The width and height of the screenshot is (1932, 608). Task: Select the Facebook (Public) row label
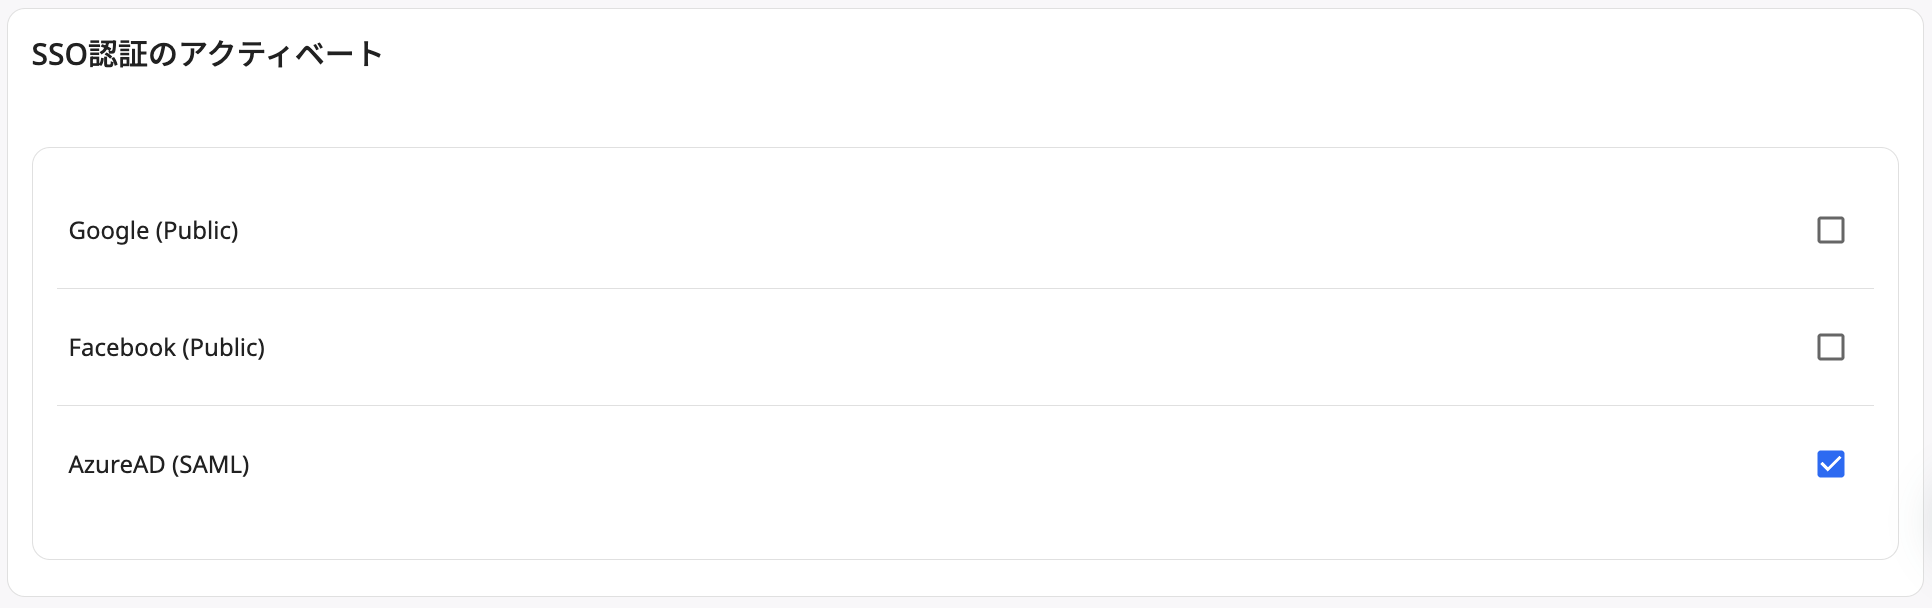pyautogui.click(x=166, y=347)
